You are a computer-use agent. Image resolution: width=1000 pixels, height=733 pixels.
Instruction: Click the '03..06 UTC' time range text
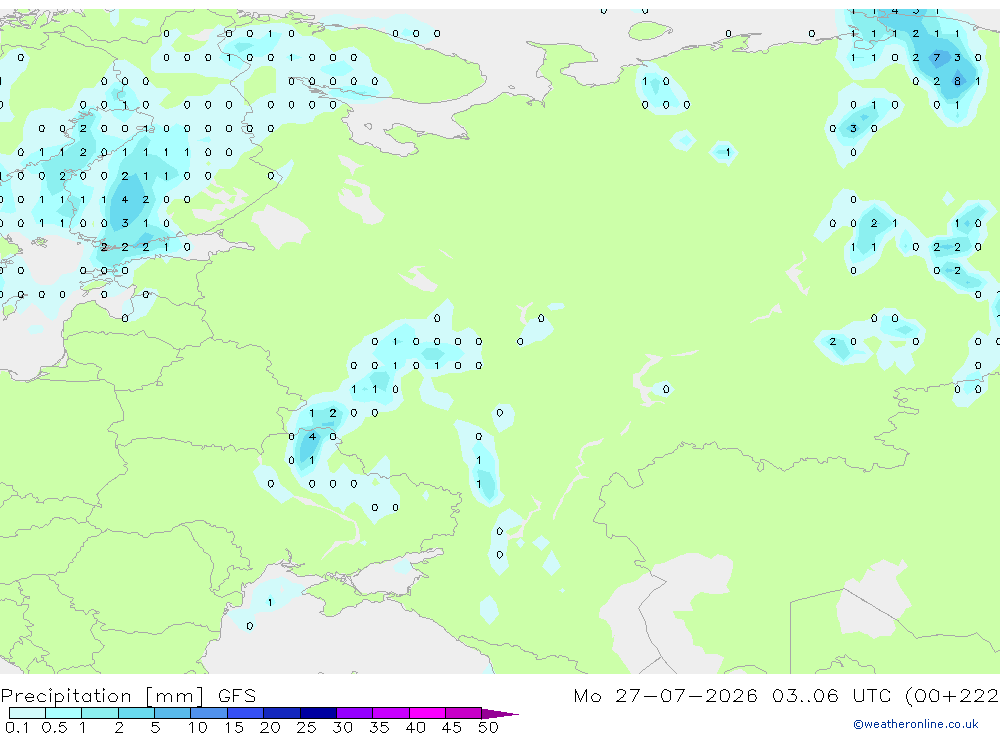coord(832,695)
